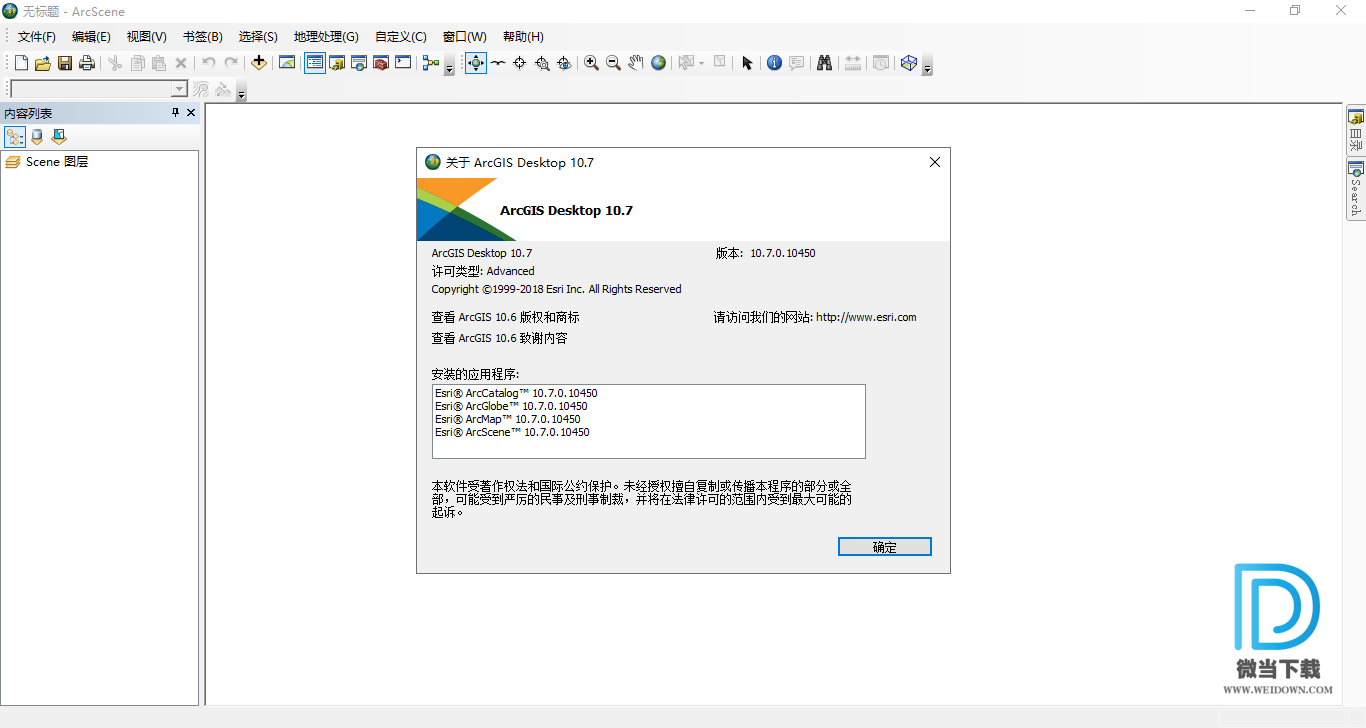Open the 视图(V) menu
Viewport: 1366px width, 728px height.
[x=146, y=37]
